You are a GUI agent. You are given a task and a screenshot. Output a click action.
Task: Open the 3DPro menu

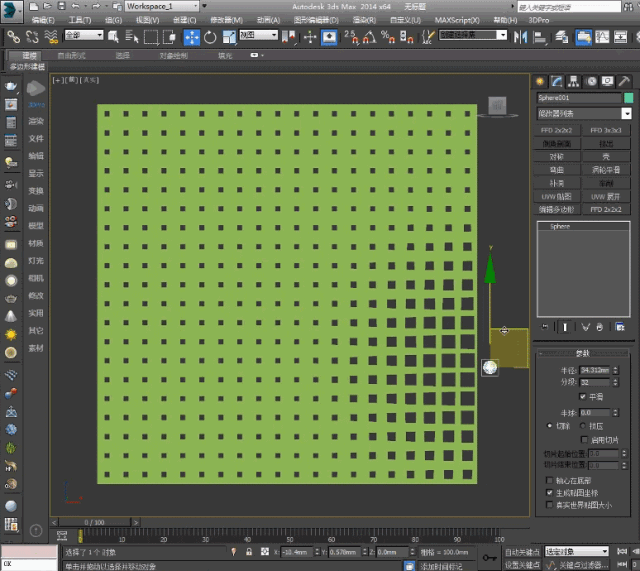(539, 20)
